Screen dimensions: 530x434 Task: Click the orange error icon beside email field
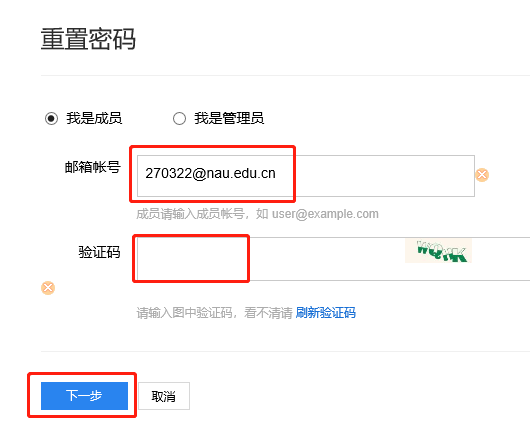[x=482, y=175]
